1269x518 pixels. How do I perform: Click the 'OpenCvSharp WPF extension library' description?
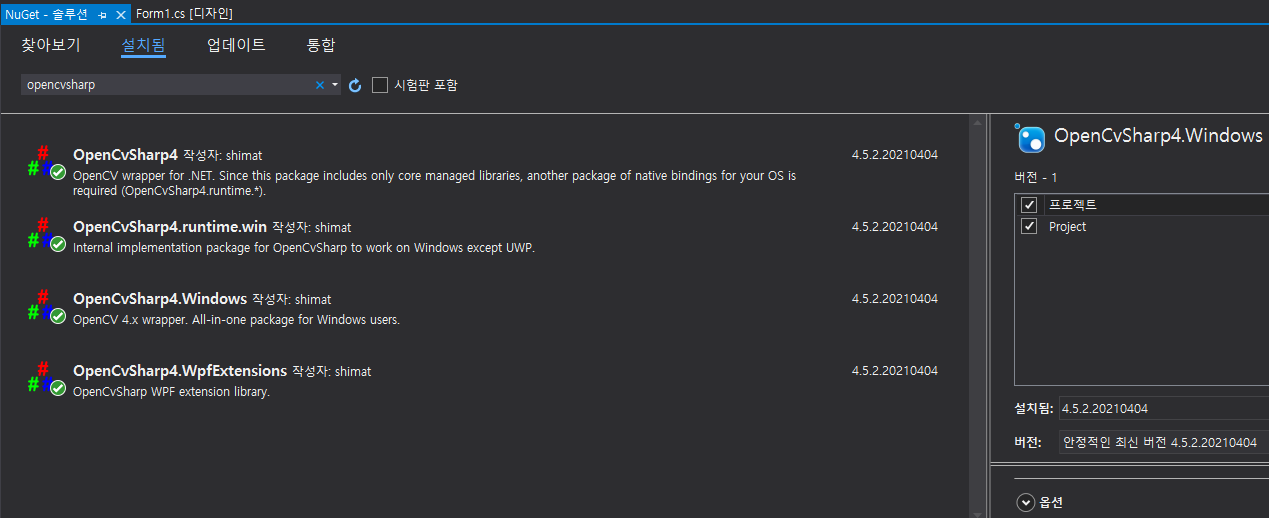tap(171, 392)
